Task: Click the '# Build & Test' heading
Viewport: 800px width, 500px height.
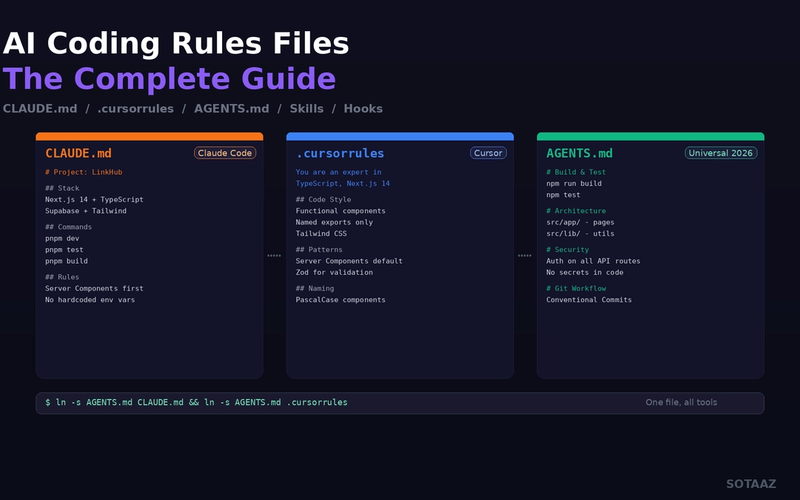Action: click(576, 172)
